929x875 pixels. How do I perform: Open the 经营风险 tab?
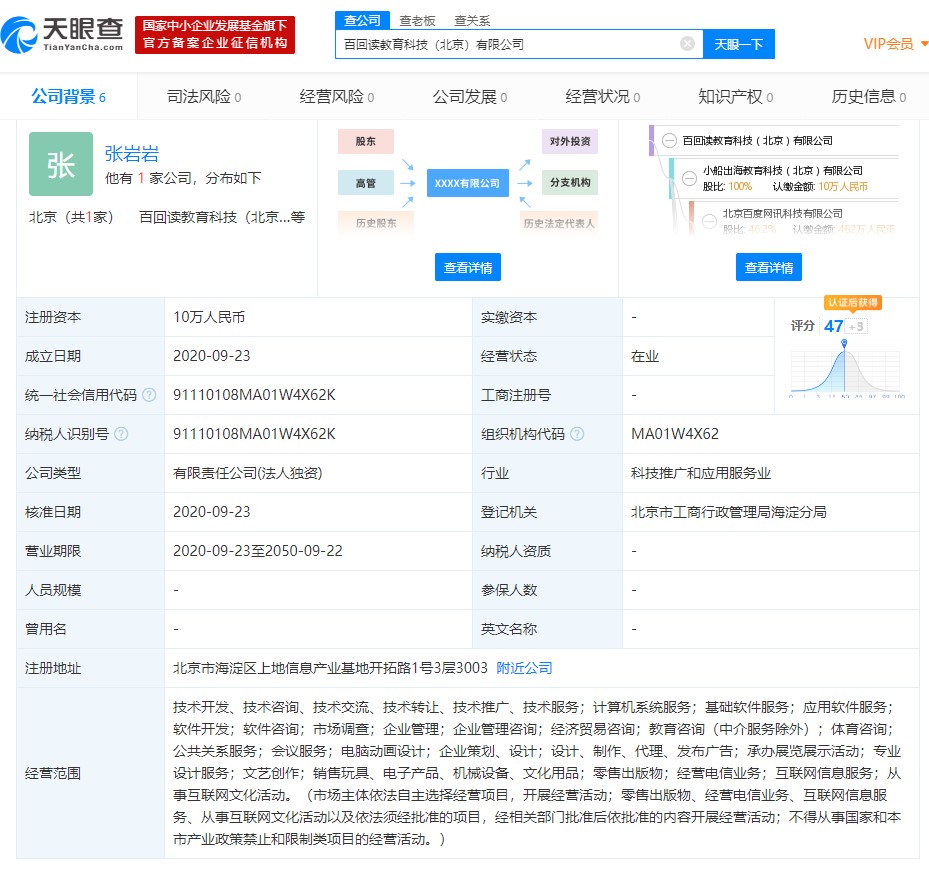(337, 97)
